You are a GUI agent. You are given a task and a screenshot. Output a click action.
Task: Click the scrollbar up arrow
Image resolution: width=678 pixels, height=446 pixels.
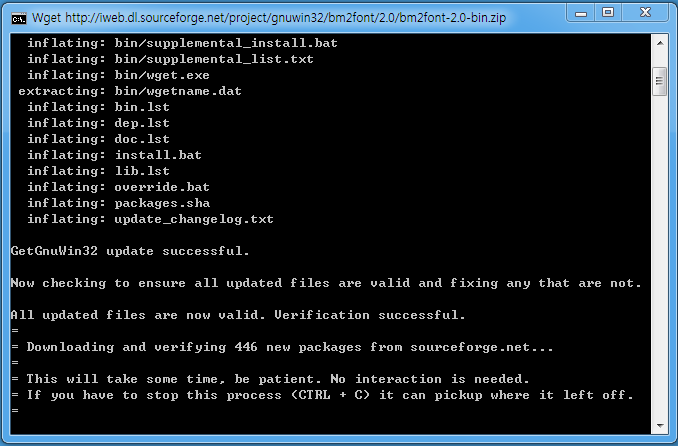point(660,43)
